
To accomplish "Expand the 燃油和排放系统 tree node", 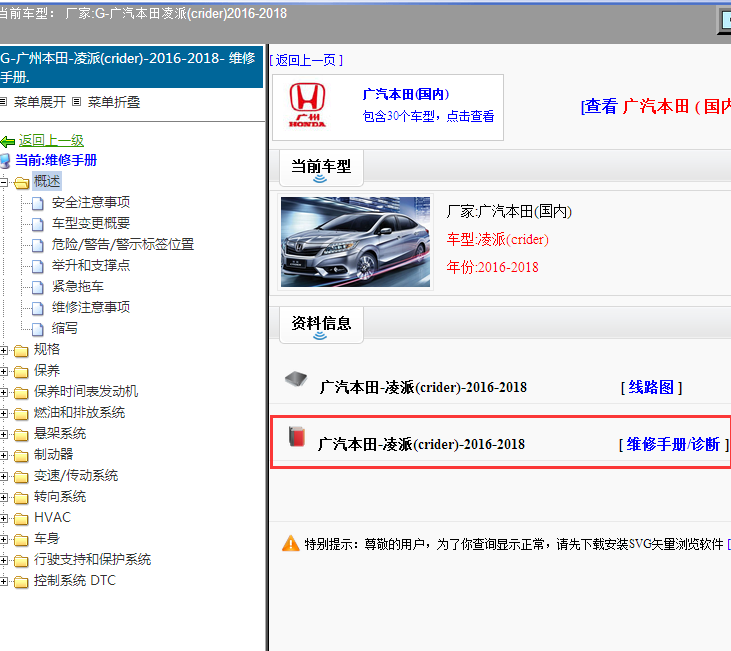I will pyautogui.click(x=3, y=414).
